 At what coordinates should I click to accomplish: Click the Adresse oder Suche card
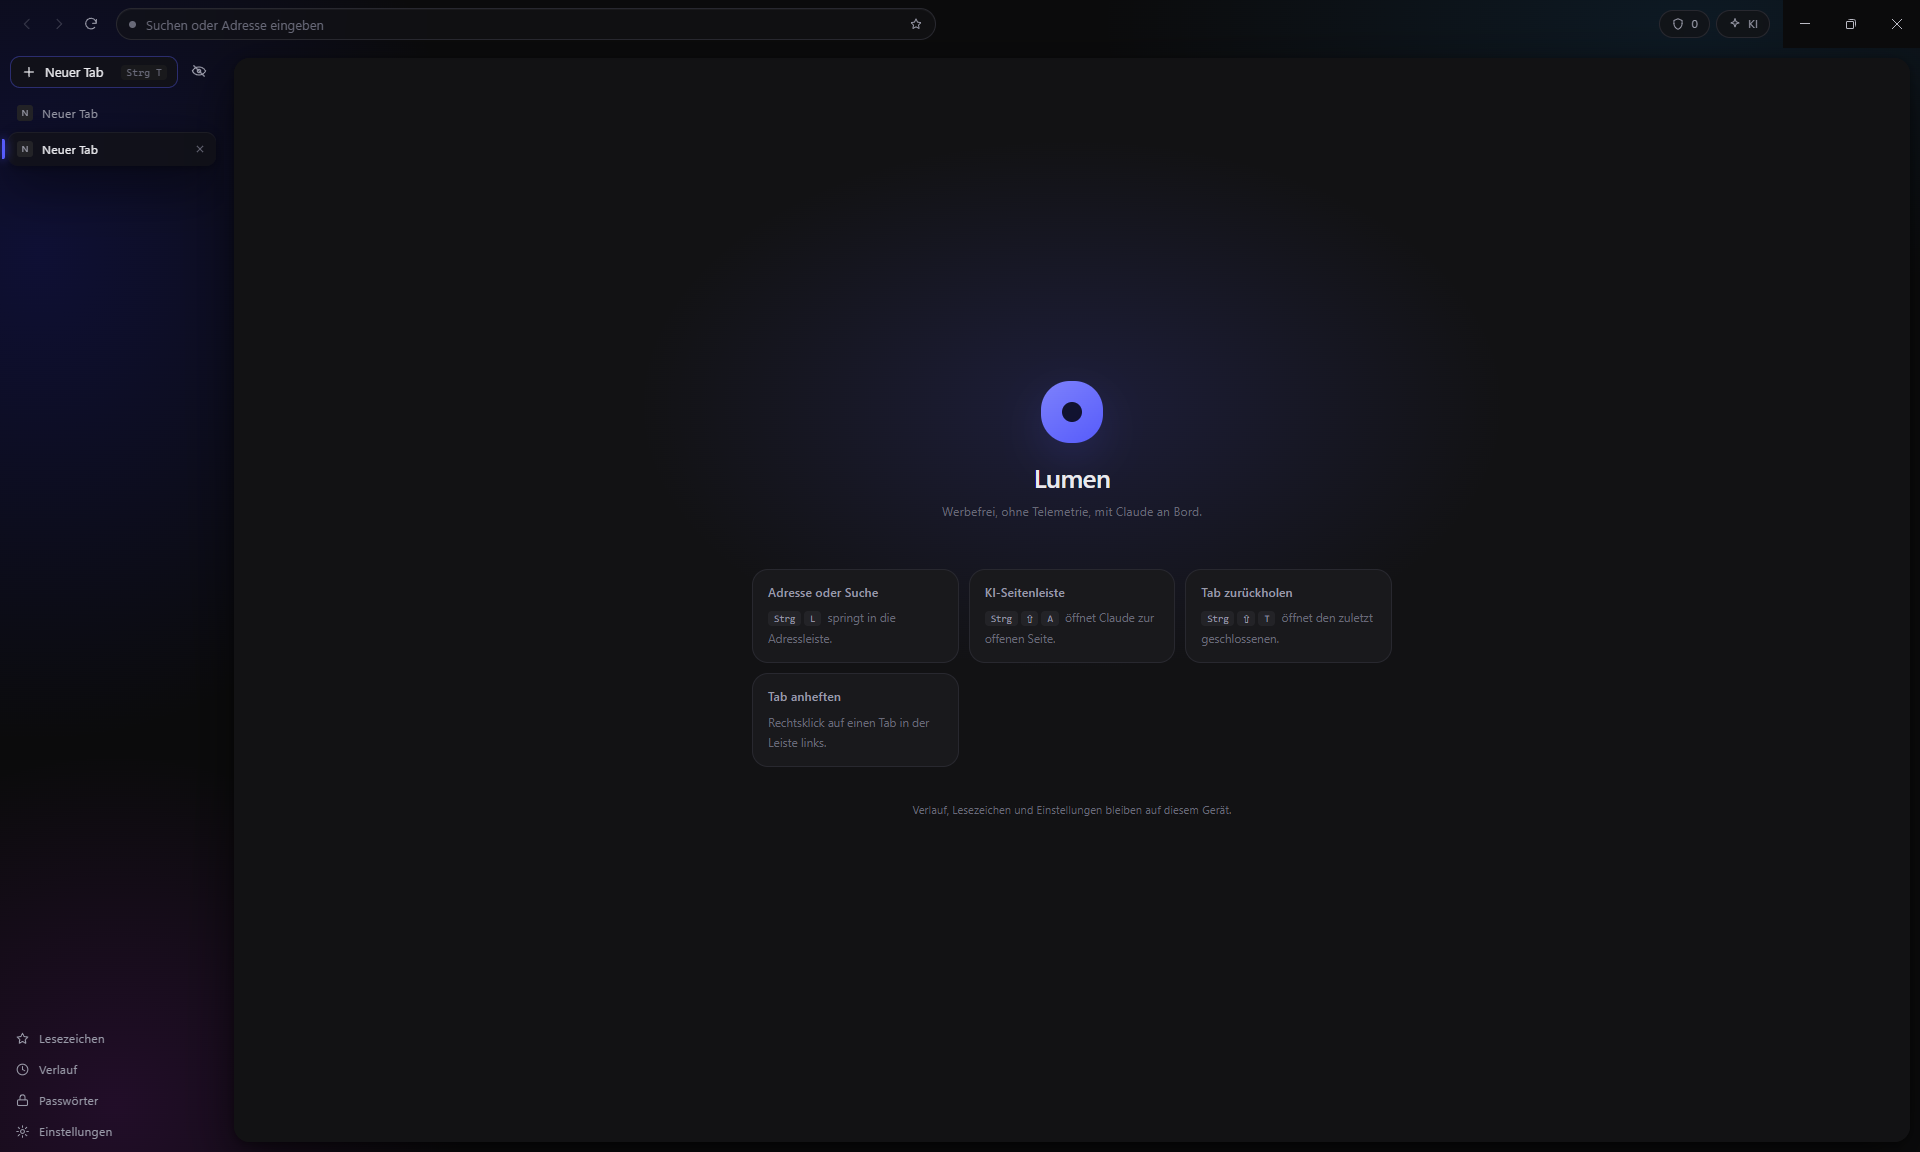click(x=855, y=616)
